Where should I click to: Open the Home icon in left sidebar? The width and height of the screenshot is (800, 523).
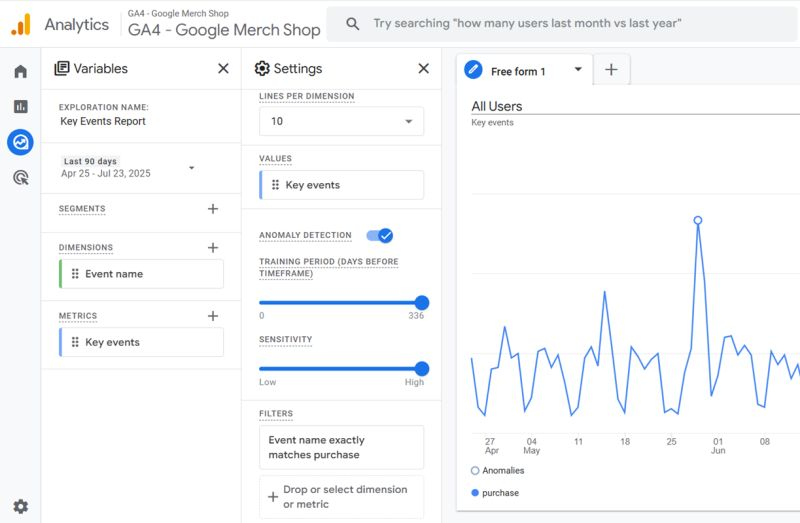click(x=20, y=71)
